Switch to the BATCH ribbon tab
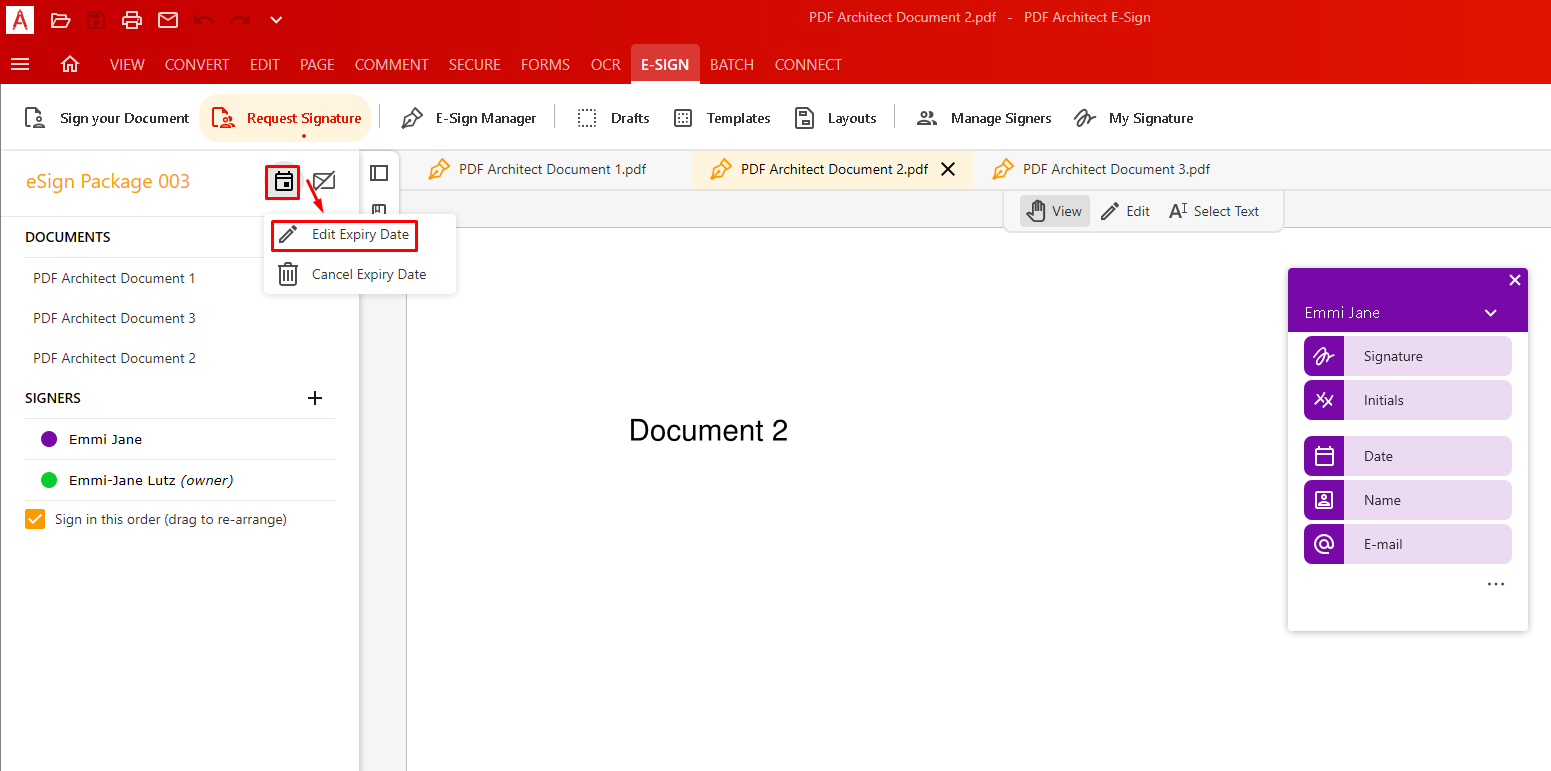The height and width of the screenshot is (771, 1551). (x=732, y=64)
